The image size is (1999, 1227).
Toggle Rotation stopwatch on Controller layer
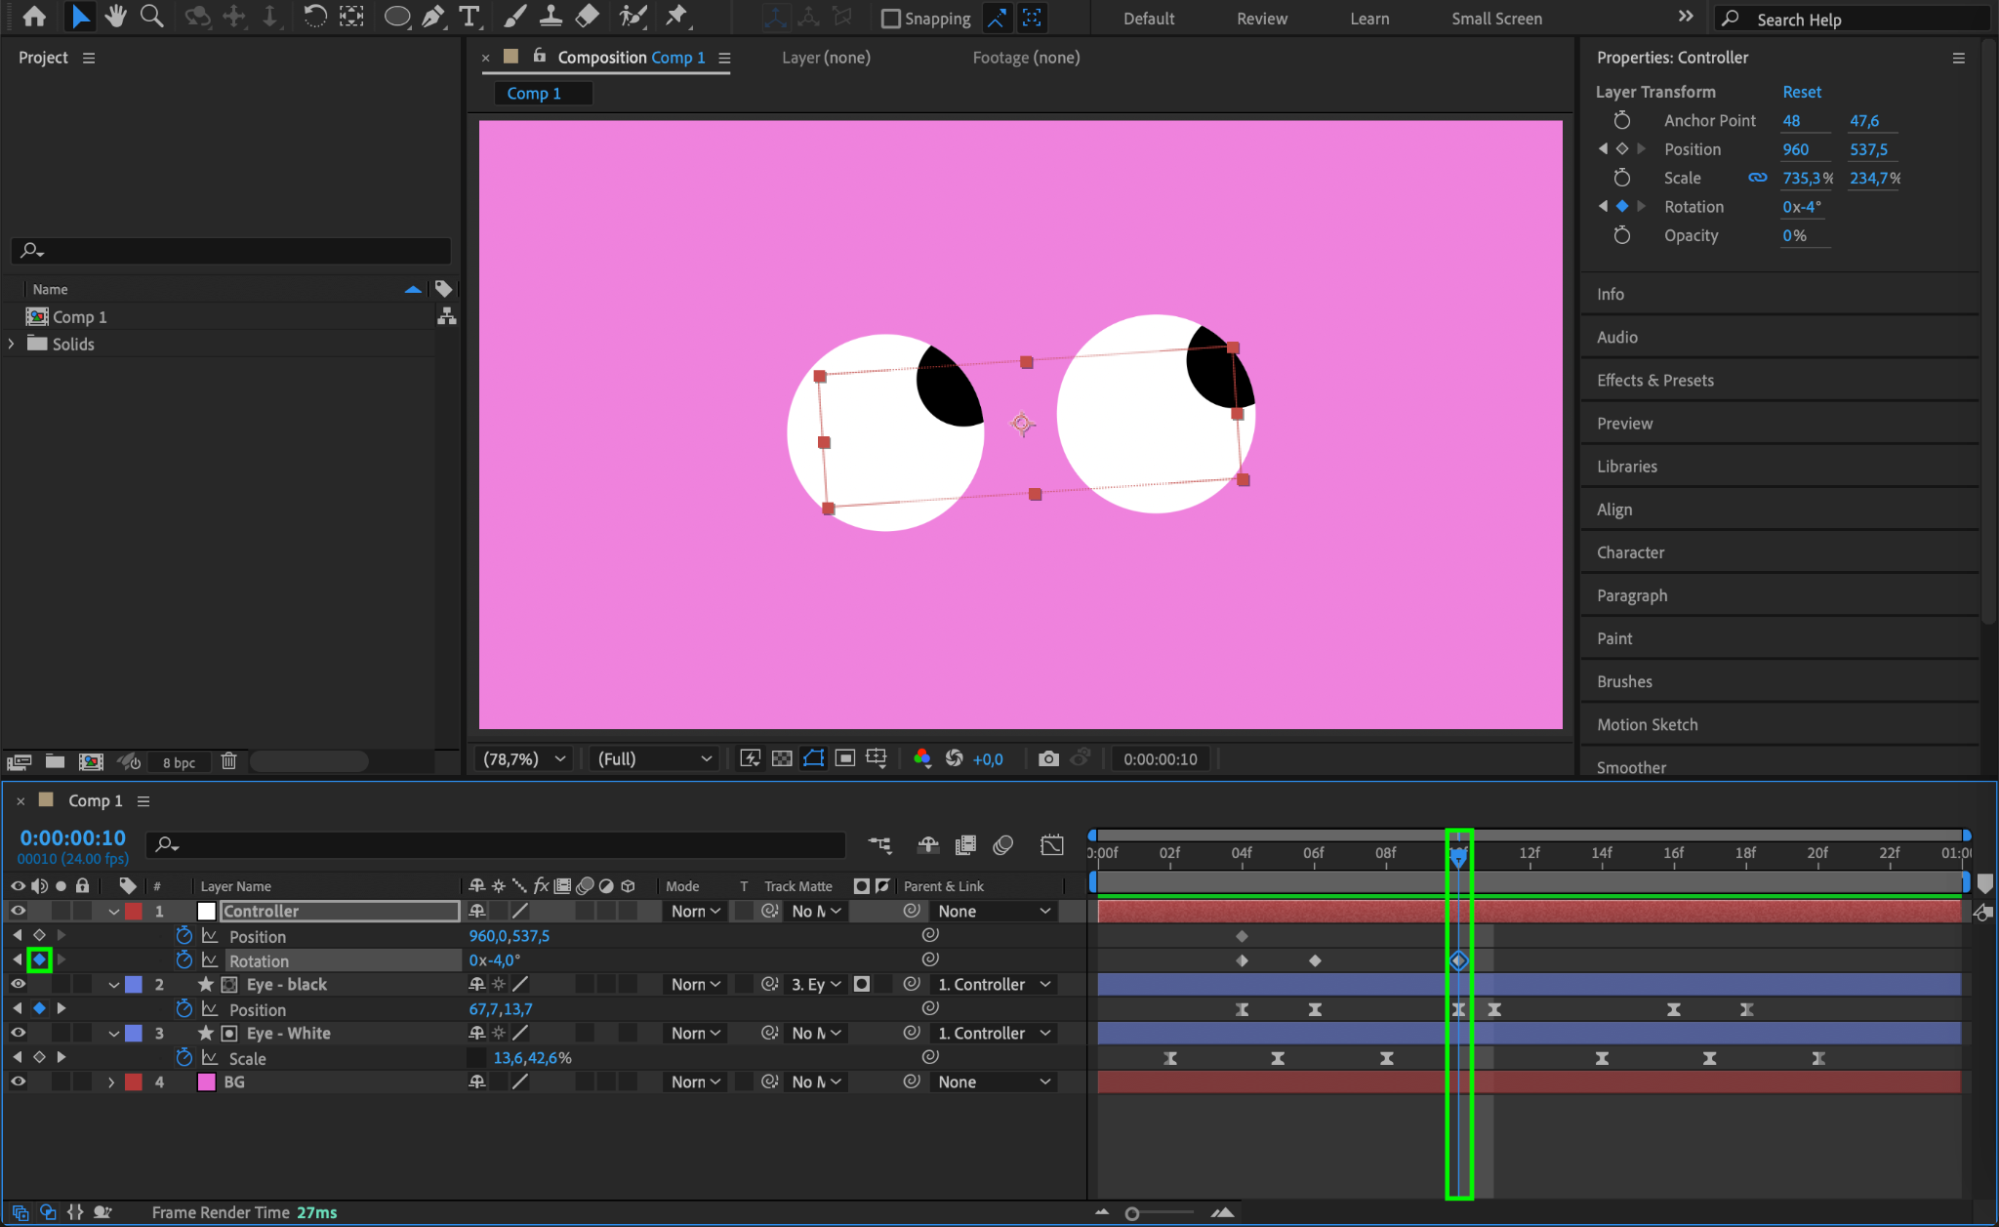184,960
